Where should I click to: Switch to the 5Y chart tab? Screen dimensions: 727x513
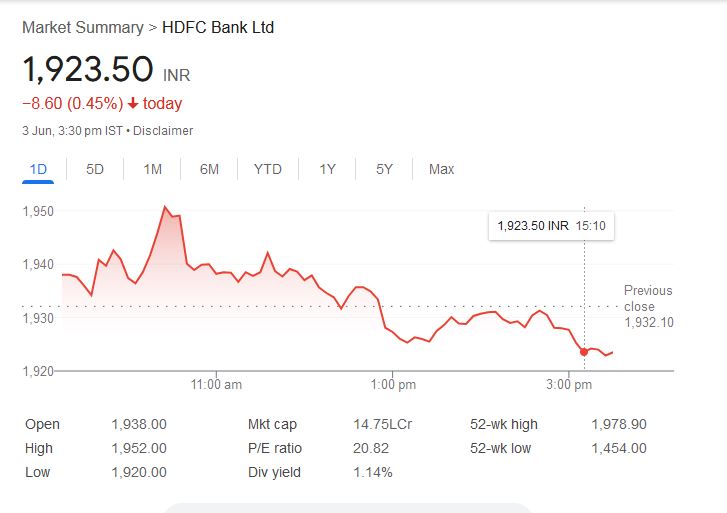384,169
